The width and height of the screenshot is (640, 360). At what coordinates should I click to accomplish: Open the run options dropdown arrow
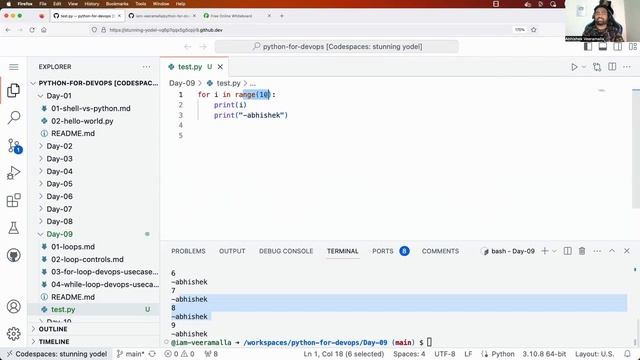pyautogui.click(x=584, y=67)
